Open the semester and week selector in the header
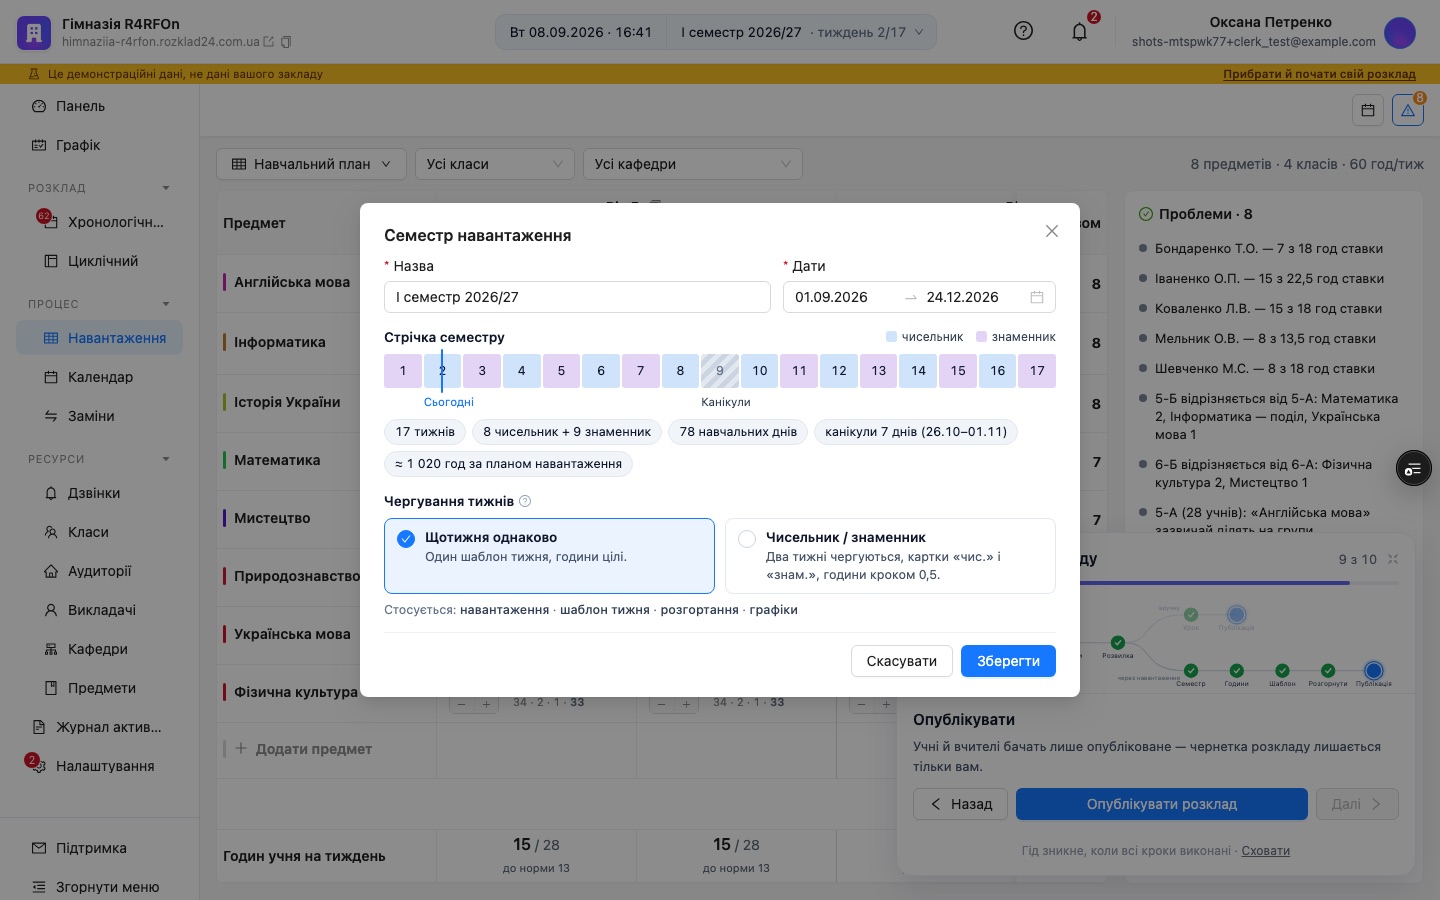 [x=802, y=32]
